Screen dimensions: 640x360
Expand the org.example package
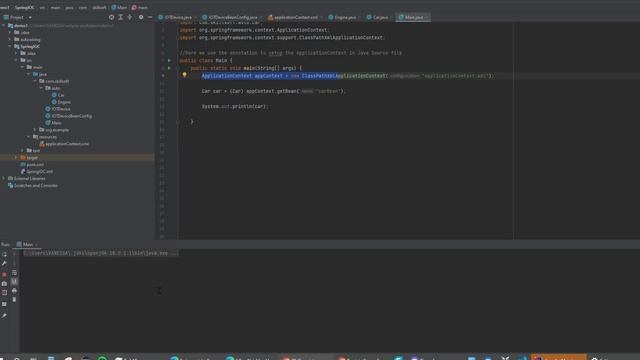35,130
